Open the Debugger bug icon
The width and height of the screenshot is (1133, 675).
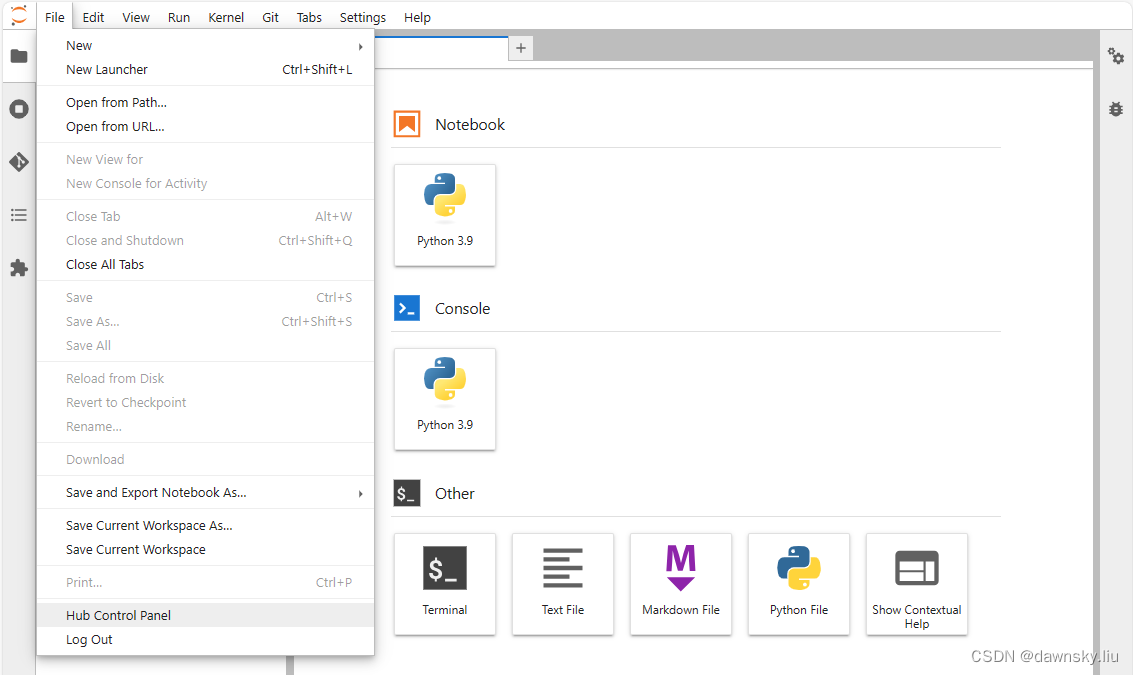point(1116,108)
